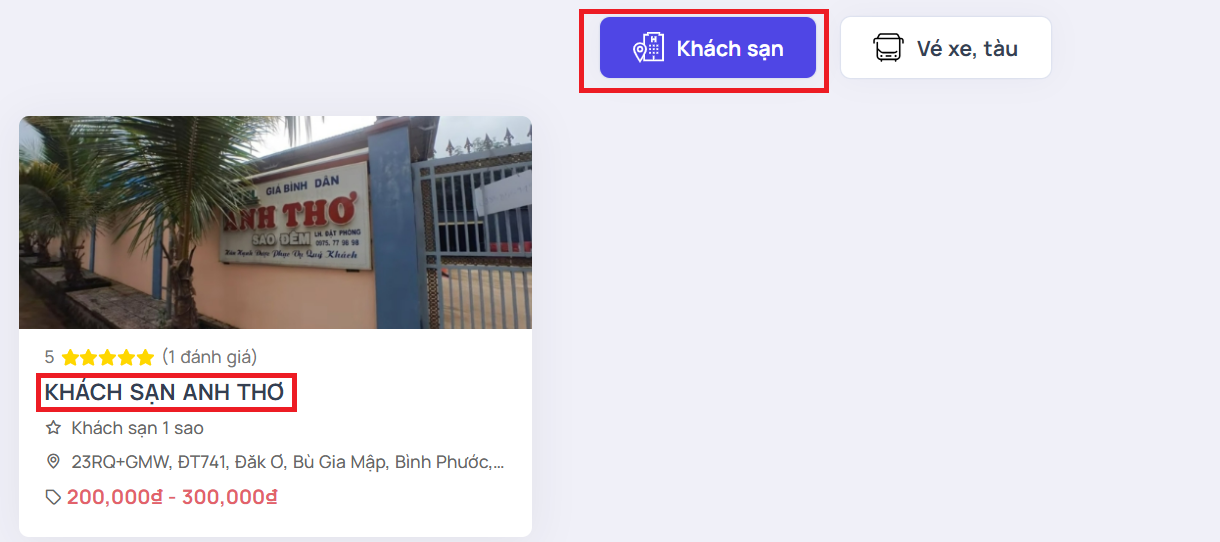Select the middle yellow rating star
This screenshot has height=542, width=1220.
(x=108, y=357)
